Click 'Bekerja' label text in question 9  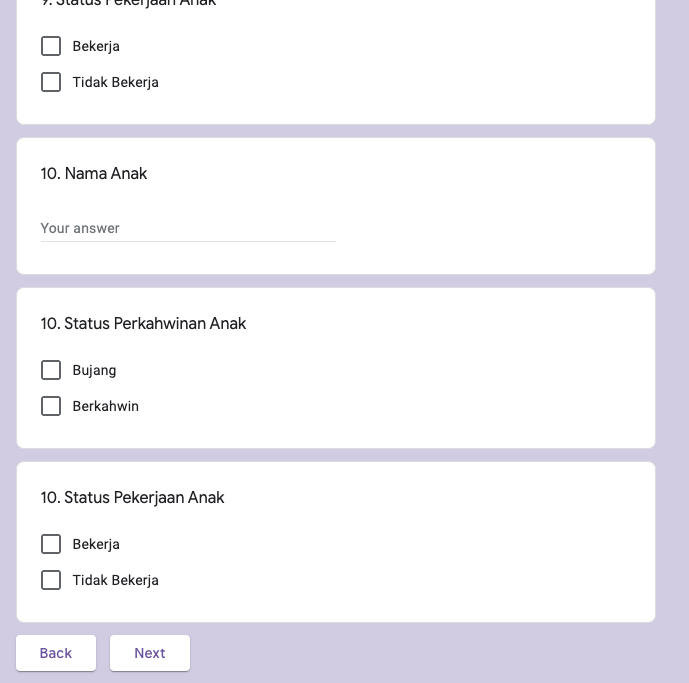pos(96,46)
